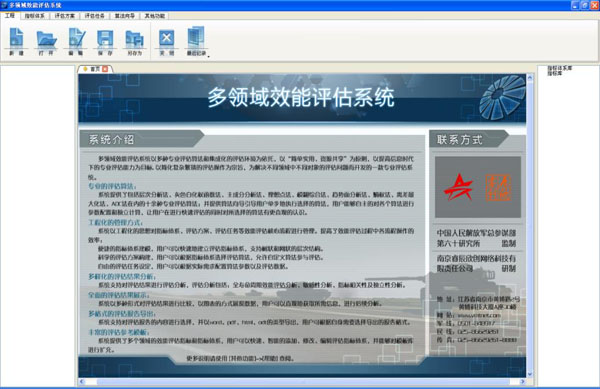600x389 pixels.
Task: Click the blue heading 专业的评估算法
Action: coord(112,186)
